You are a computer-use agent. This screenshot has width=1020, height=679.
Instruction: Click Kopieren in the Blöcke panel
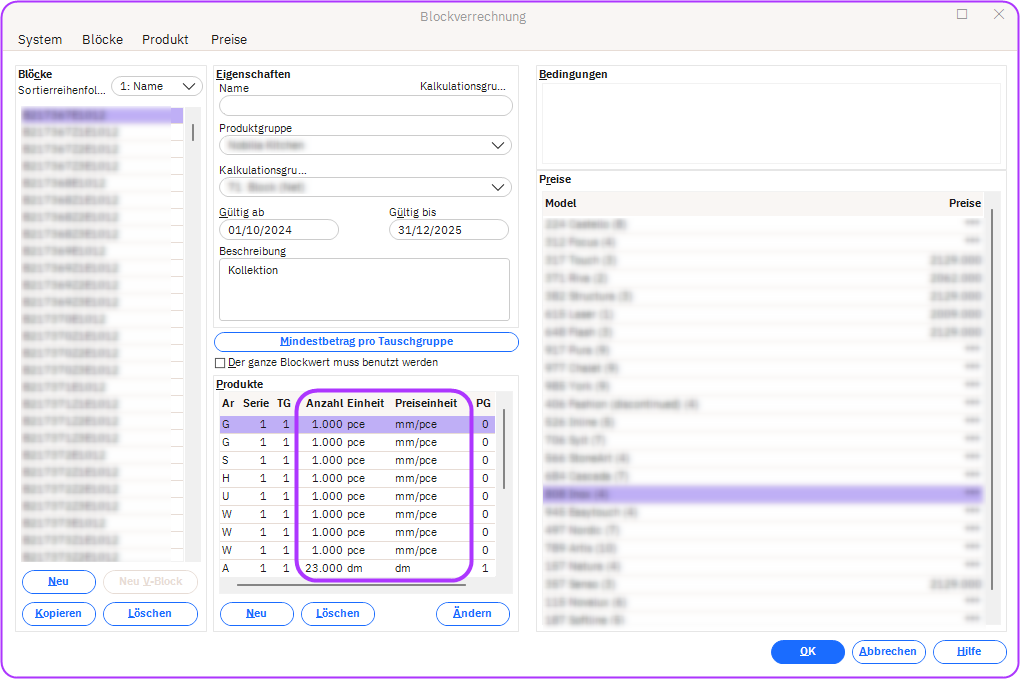[59, 614]
